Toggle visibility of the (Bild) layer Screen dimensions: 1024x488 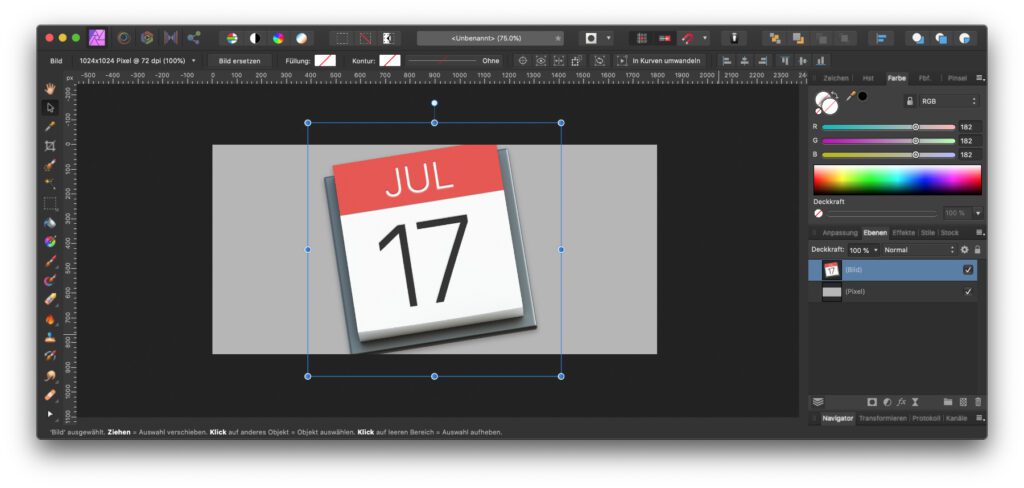pos(968,270)
